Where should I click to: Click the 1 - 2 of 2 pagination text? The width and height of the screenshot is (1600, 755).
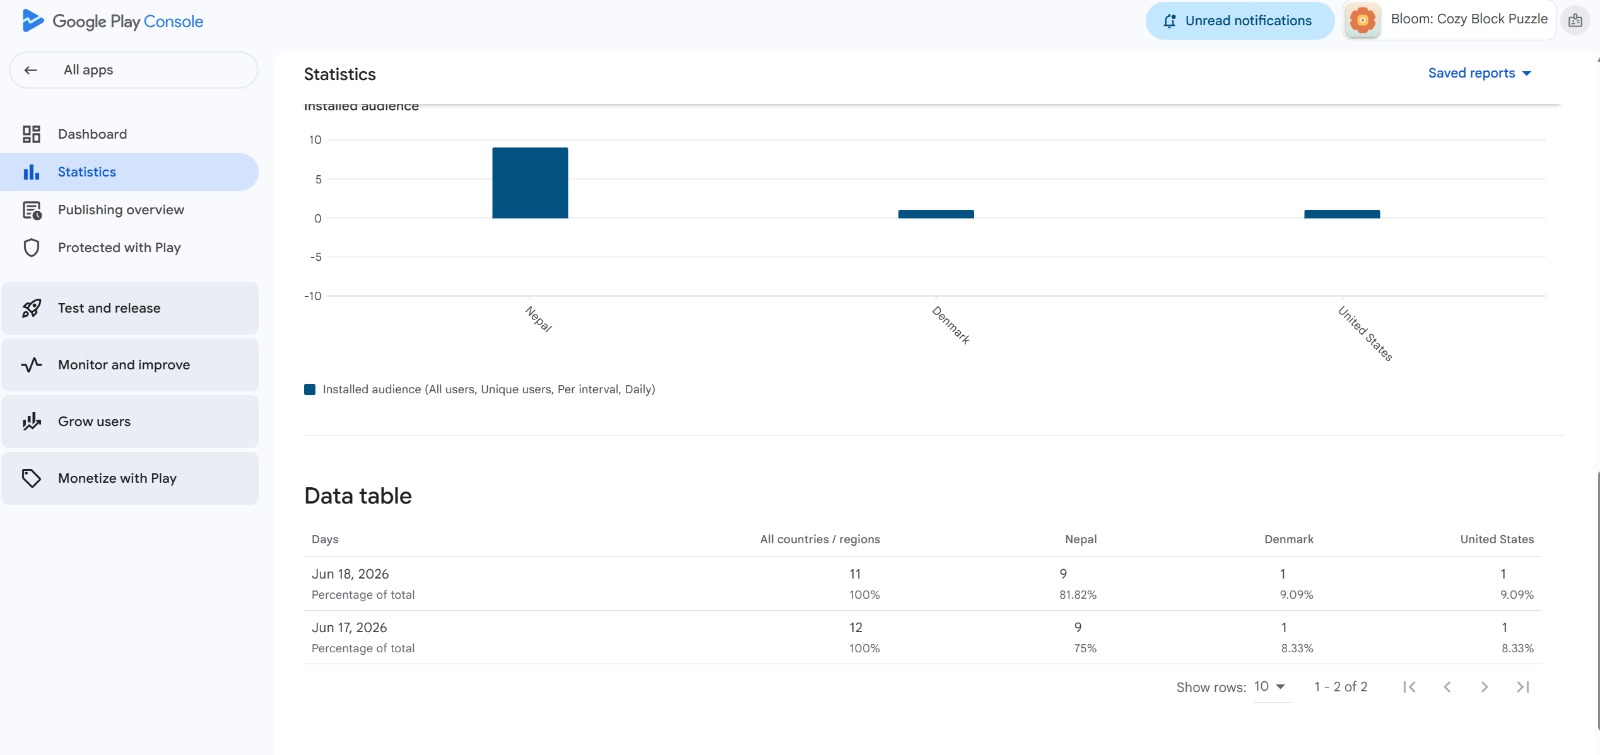point(1341,687)
